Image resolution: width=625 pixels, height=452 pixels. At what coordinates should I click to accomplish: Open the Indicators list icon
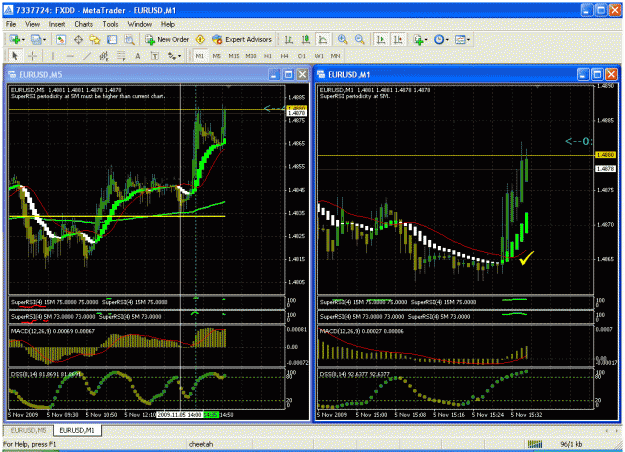coord(418,39)
